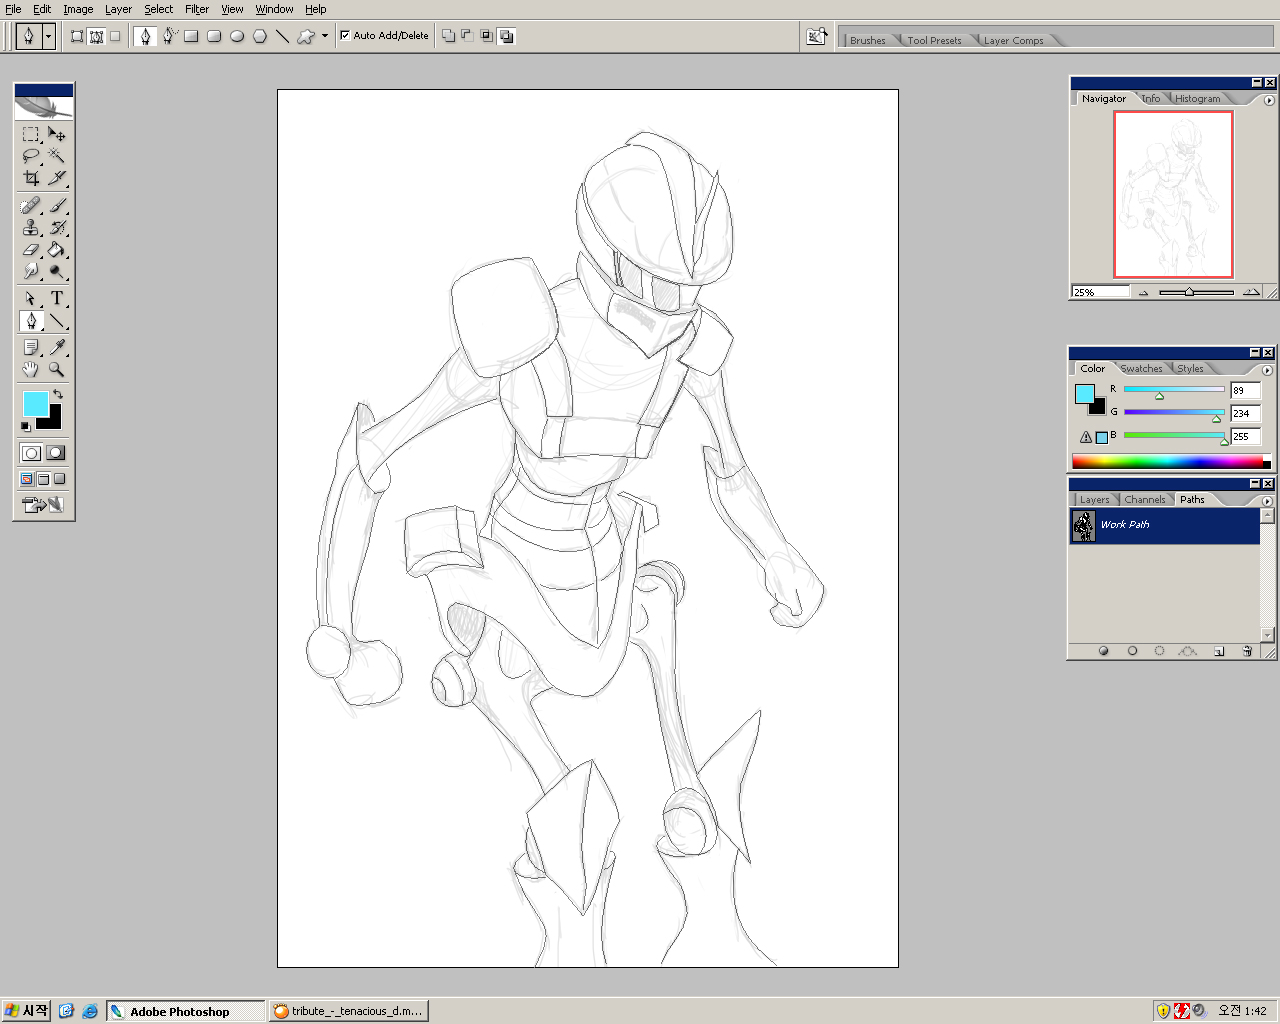
Task: Choose the Clone Stamp tool
Action: pyautogui.click(x=31, y=228)
